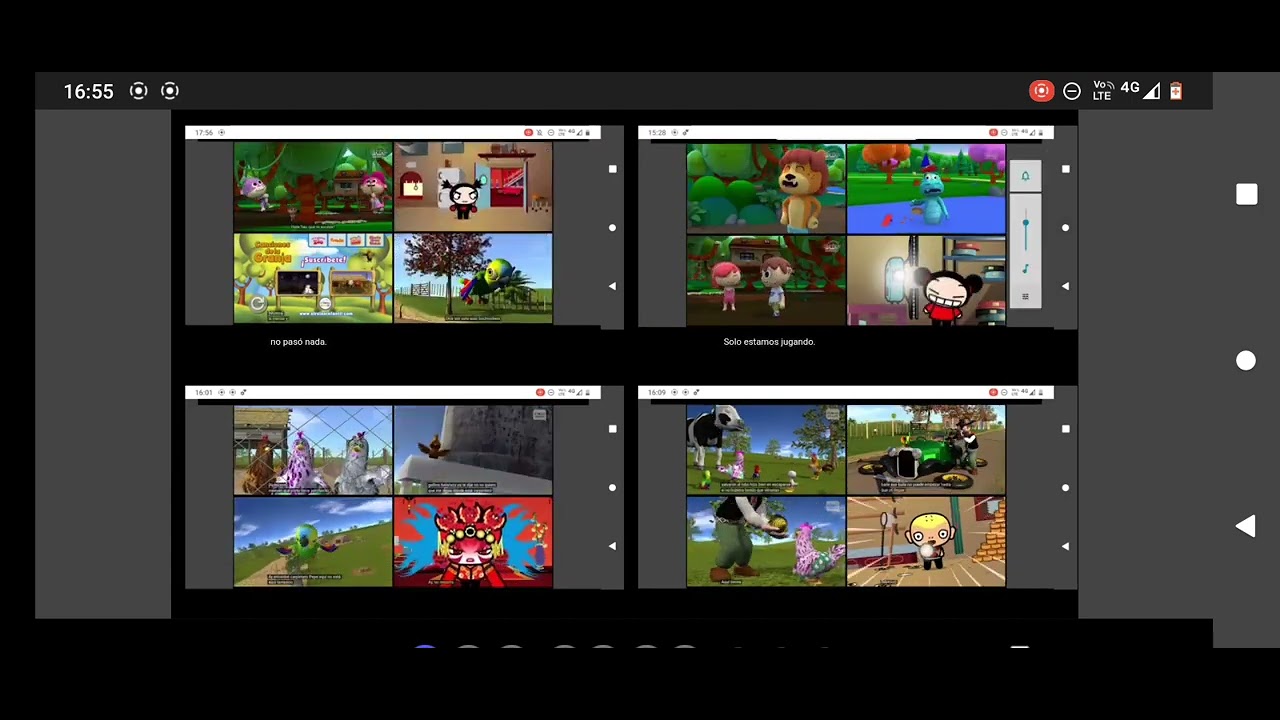Open the green parrot beside the tree video
The image size is (1280, 720).
click(473, 278)
